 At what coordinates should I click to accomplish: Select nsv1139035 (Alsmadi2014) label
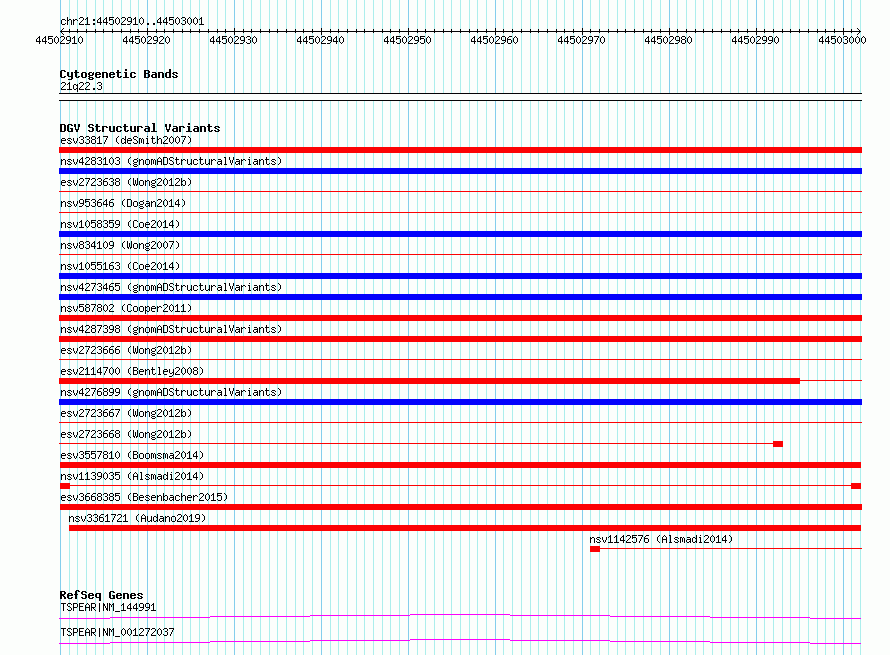[x=132, y=476]
